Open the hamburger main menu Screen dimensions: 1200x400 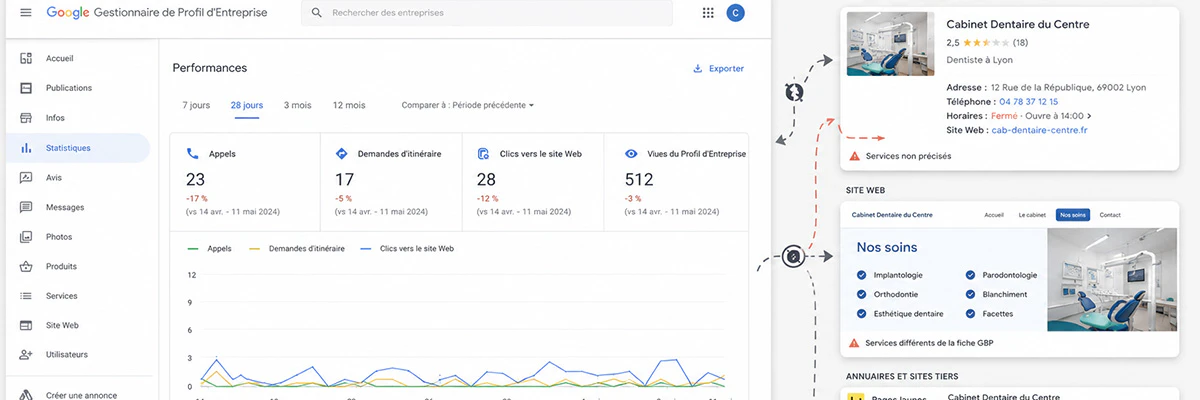click(x=25, y=13)
